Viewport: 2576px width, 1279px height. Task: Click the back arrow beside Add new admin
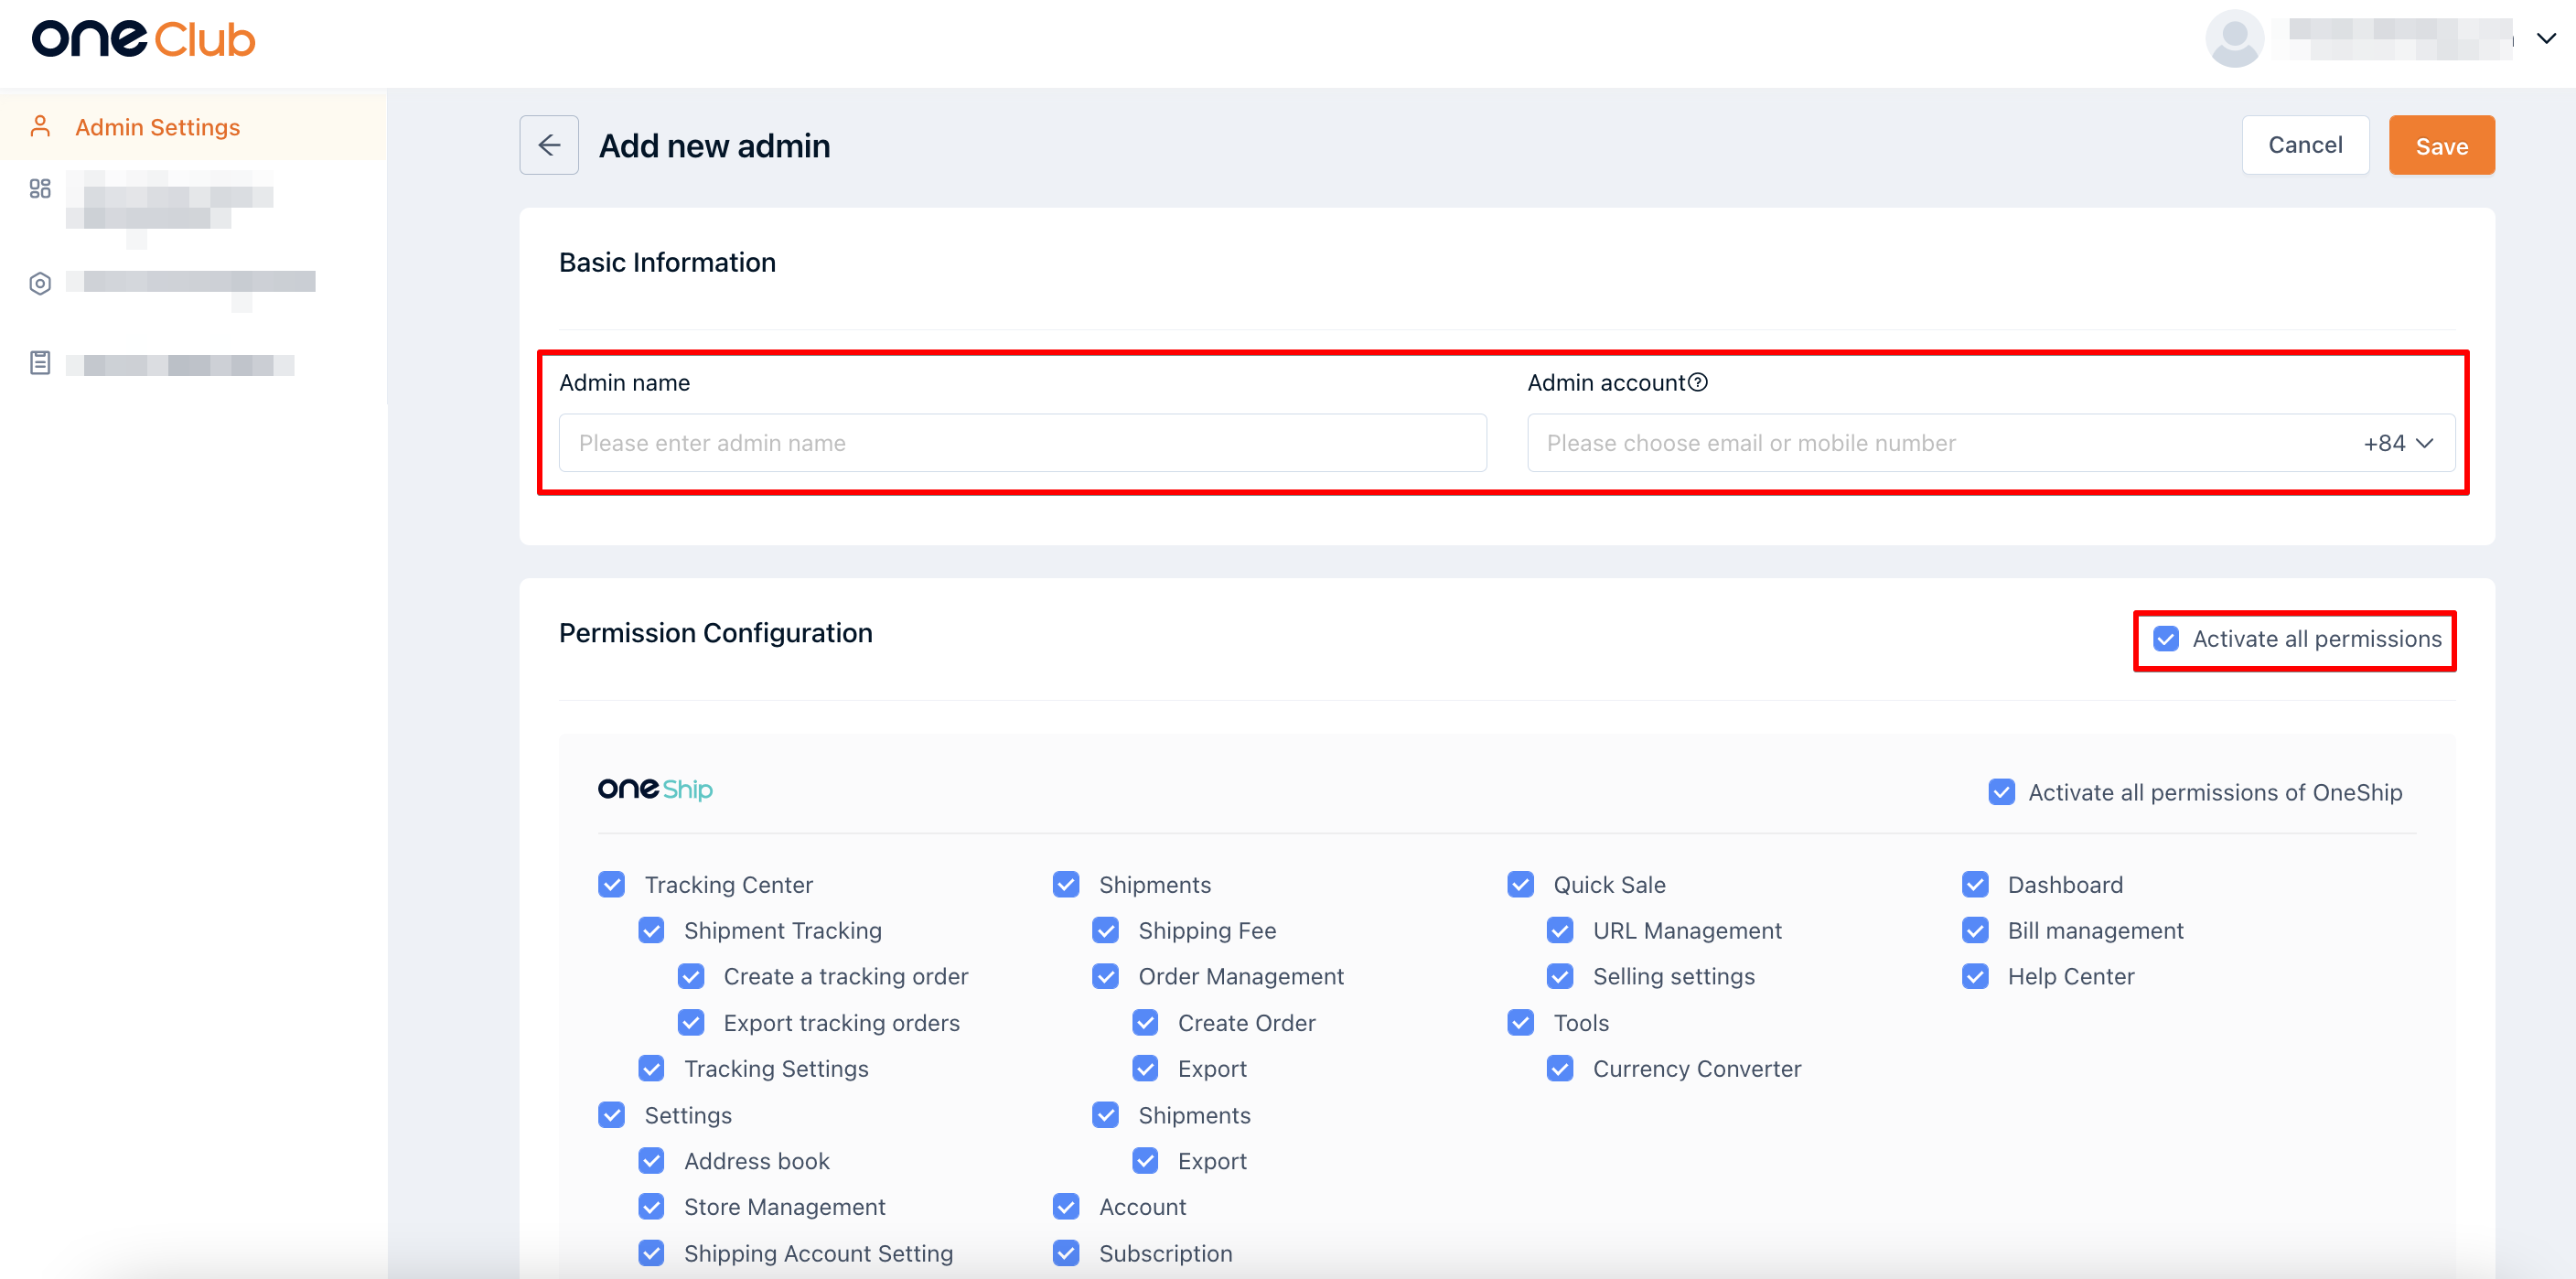pos(549,145)
